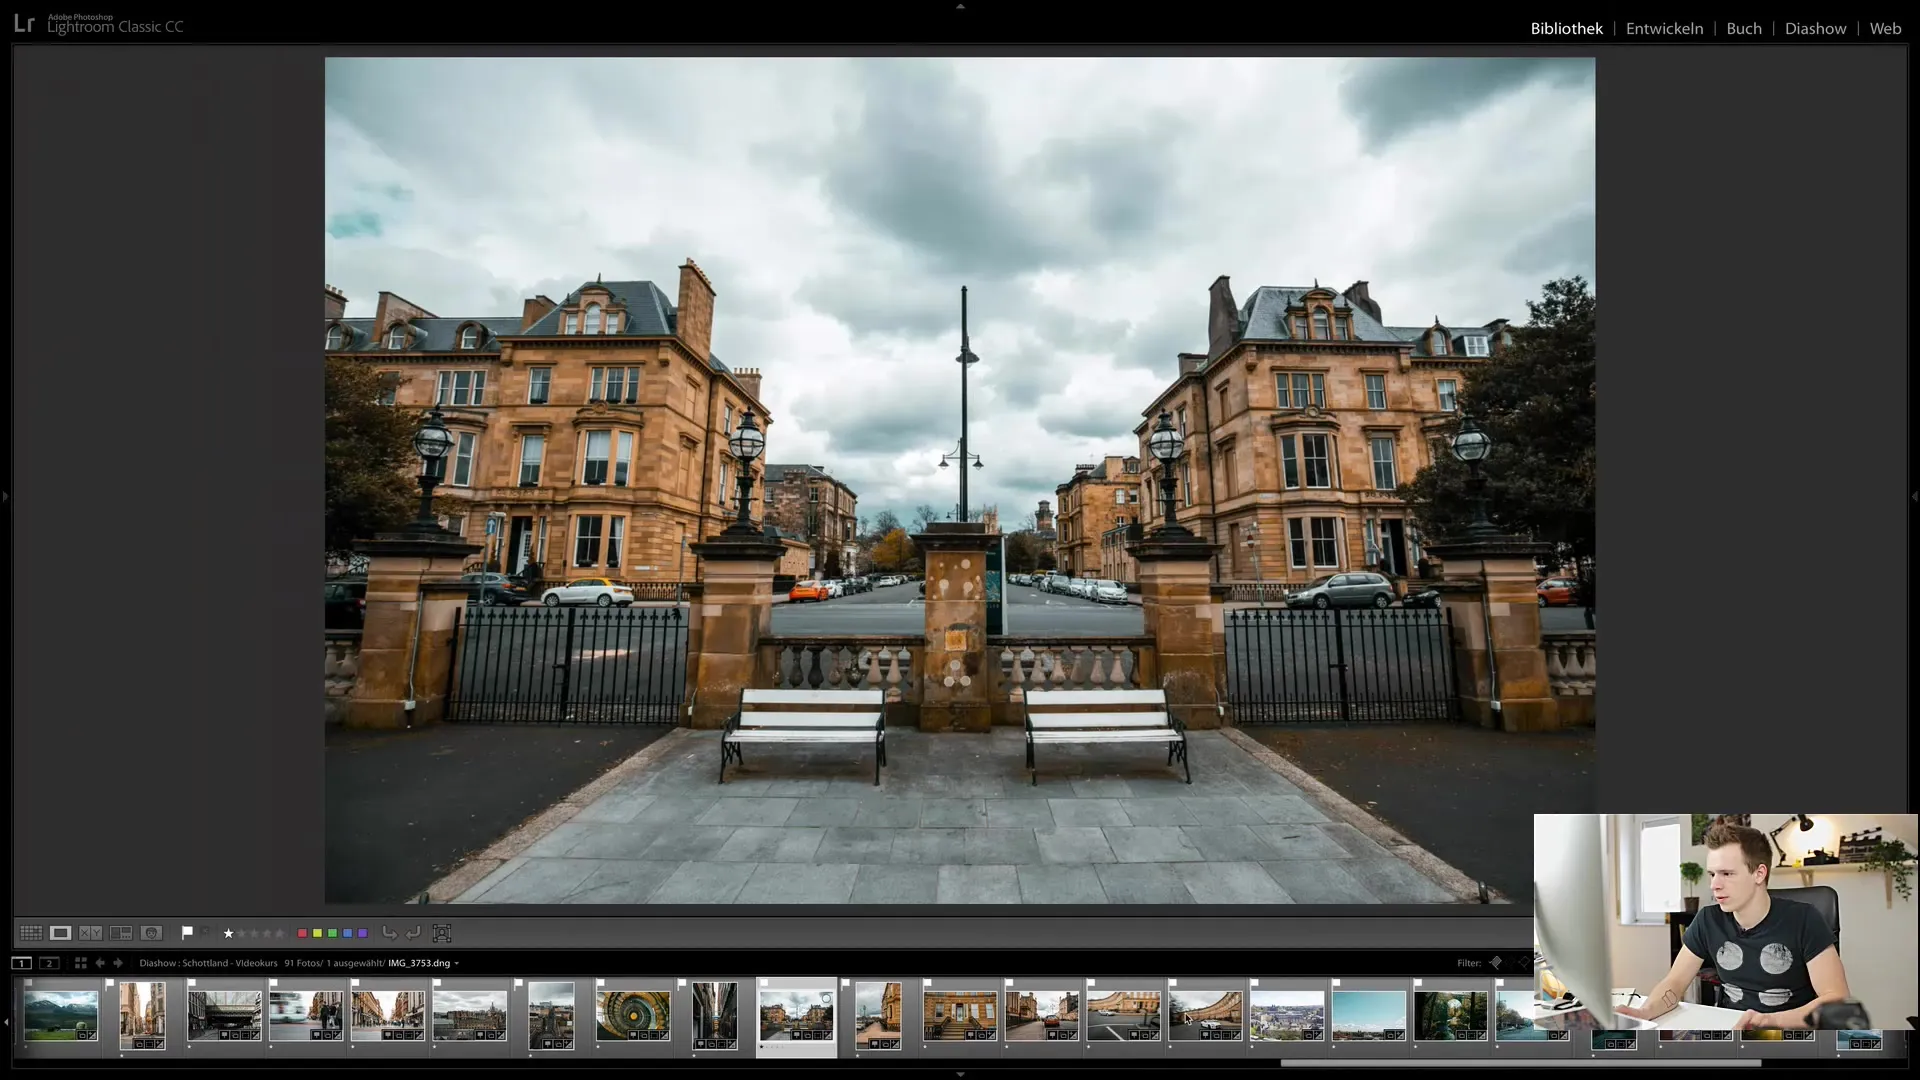Open the People face view
This screenshot has height=1080, width=1920.
[x=151, y=933]
